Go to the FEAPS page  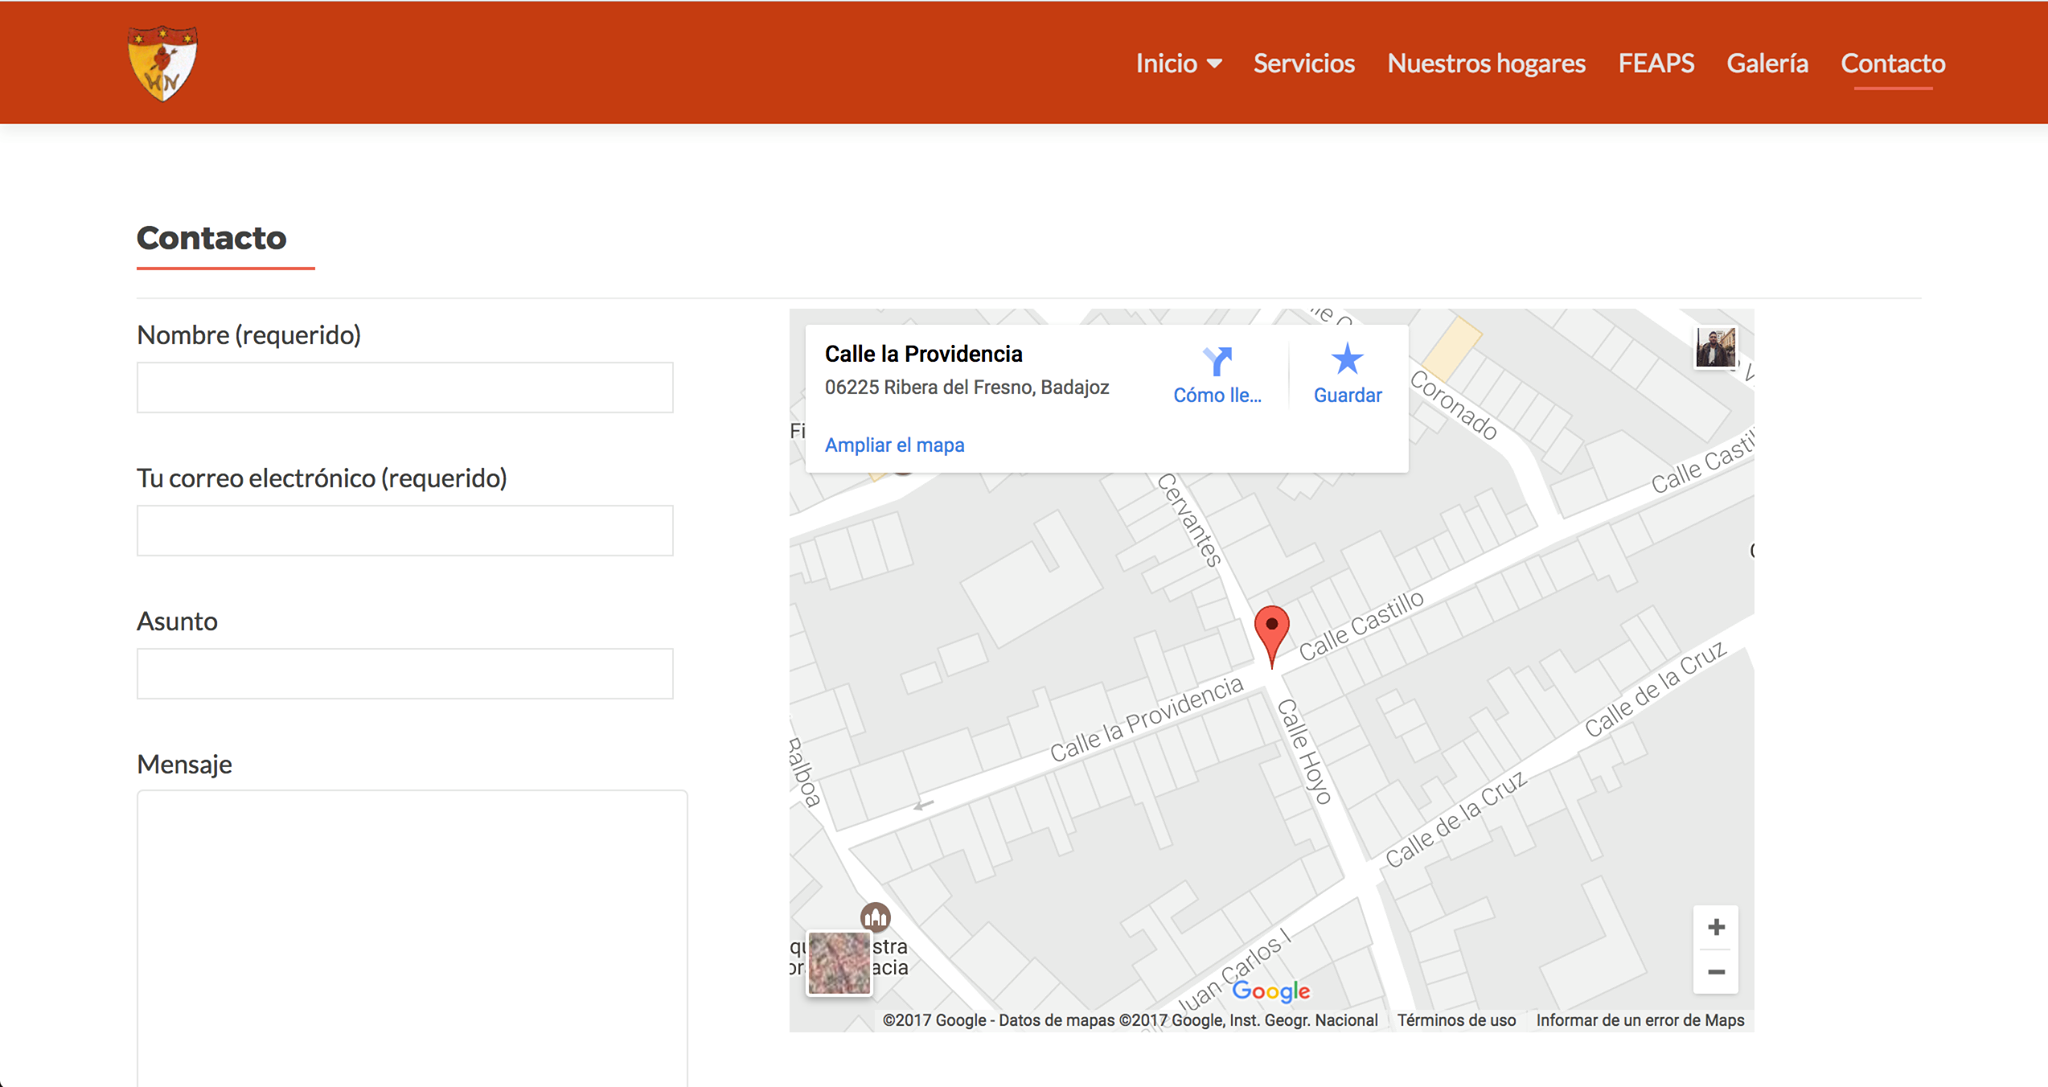tap(1656, 63)
